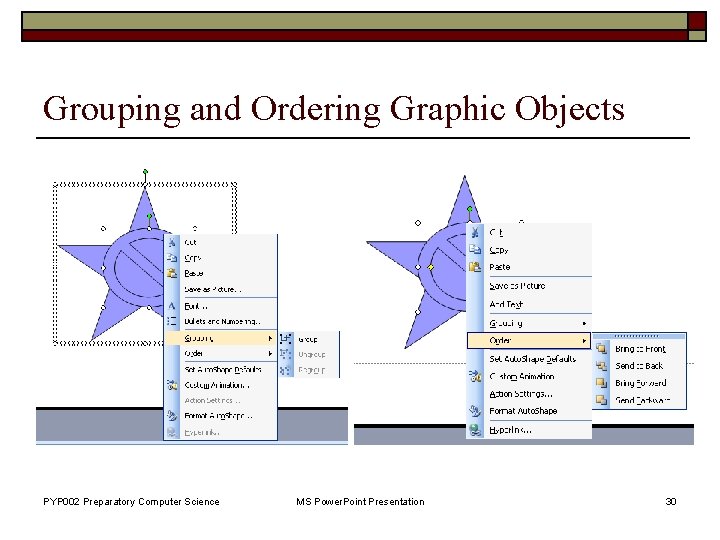Expand the Grouping arrow above highlighted Order
Image resolution: width=720 pixels, height=540 pixels.
pos(584,323)
